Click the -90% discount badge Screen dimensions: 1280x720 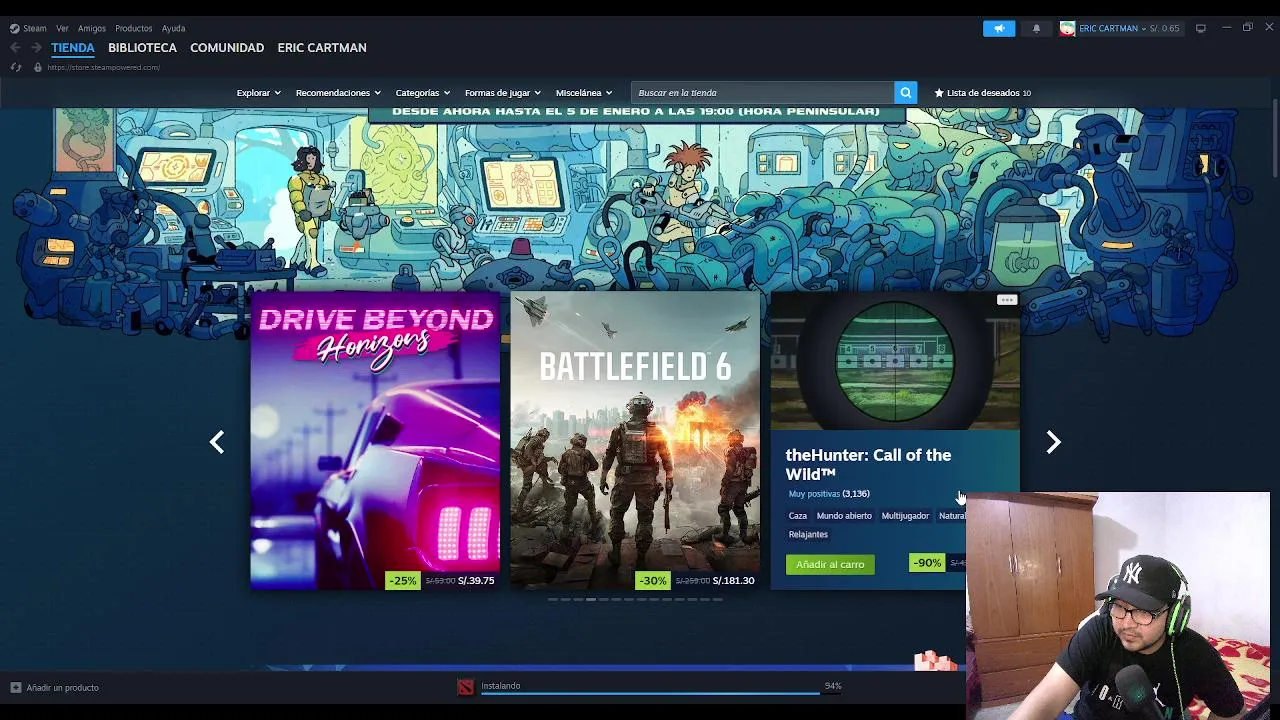coord(927,563)
